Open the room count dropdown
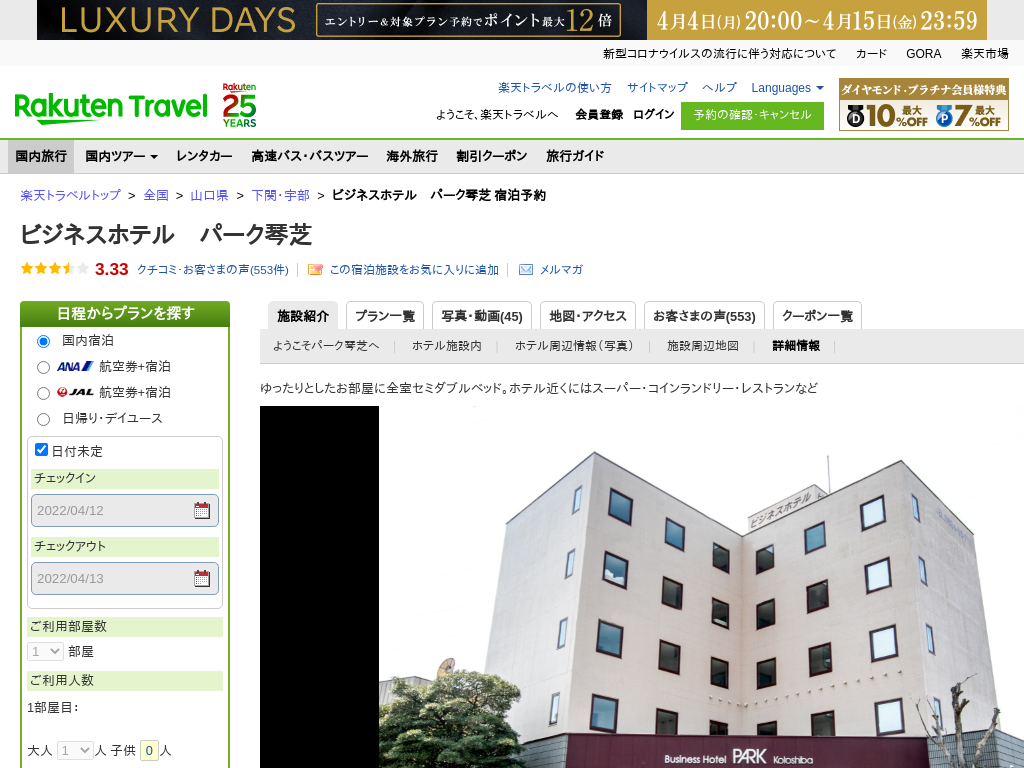 tap(46, 651)
